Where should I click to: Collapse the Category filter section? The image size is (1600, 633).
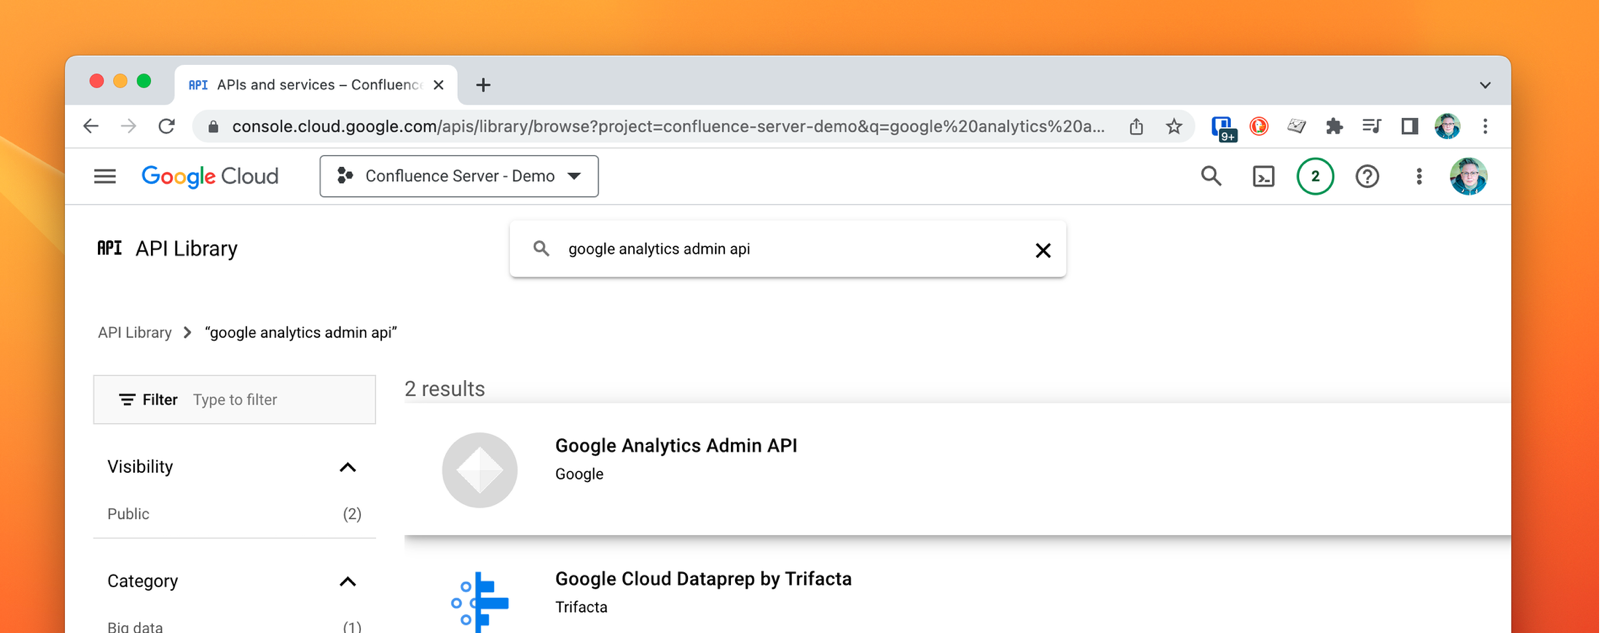[x=347, y=581]
